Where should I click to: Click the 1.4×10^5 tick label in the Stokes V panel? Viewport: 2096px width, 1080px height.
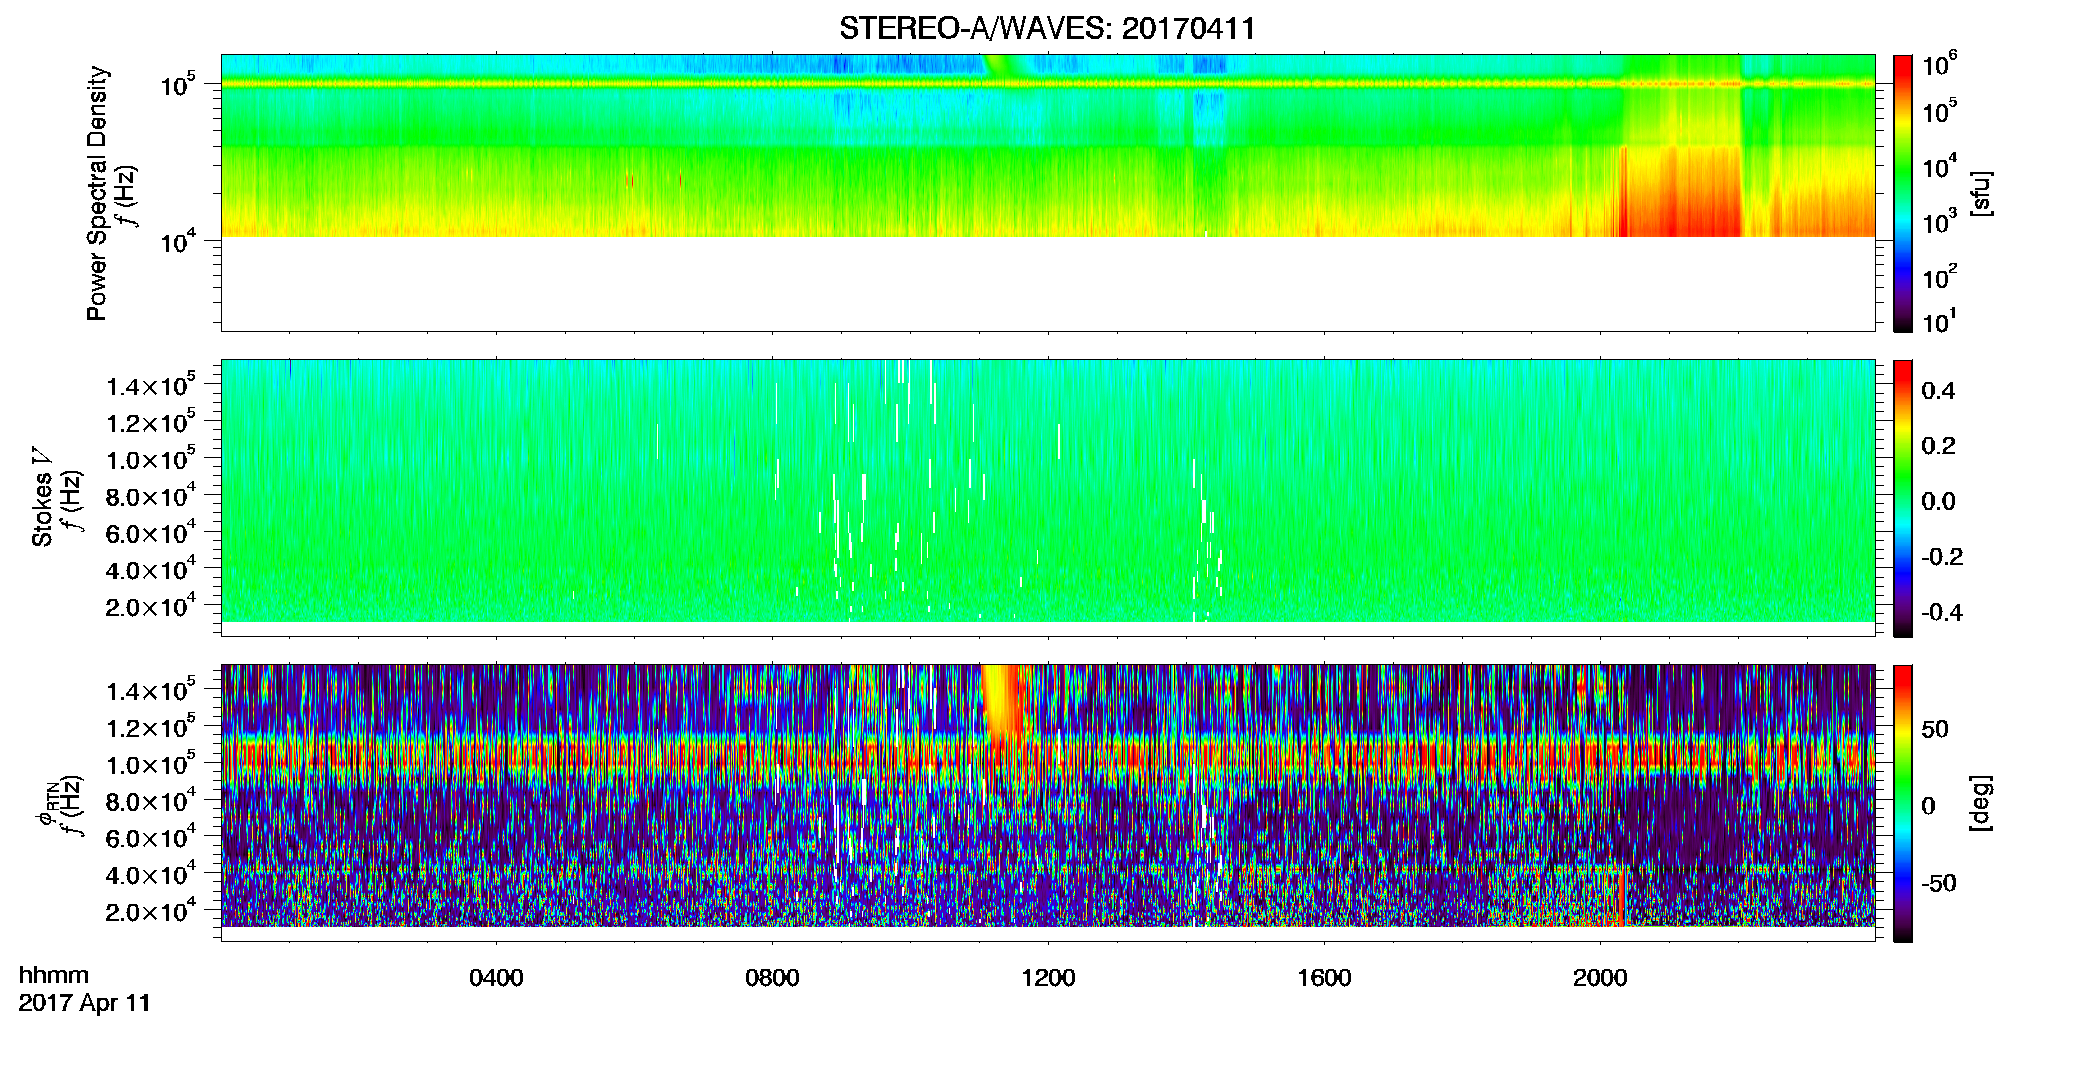pyautogui.click(x=151, y=385)
